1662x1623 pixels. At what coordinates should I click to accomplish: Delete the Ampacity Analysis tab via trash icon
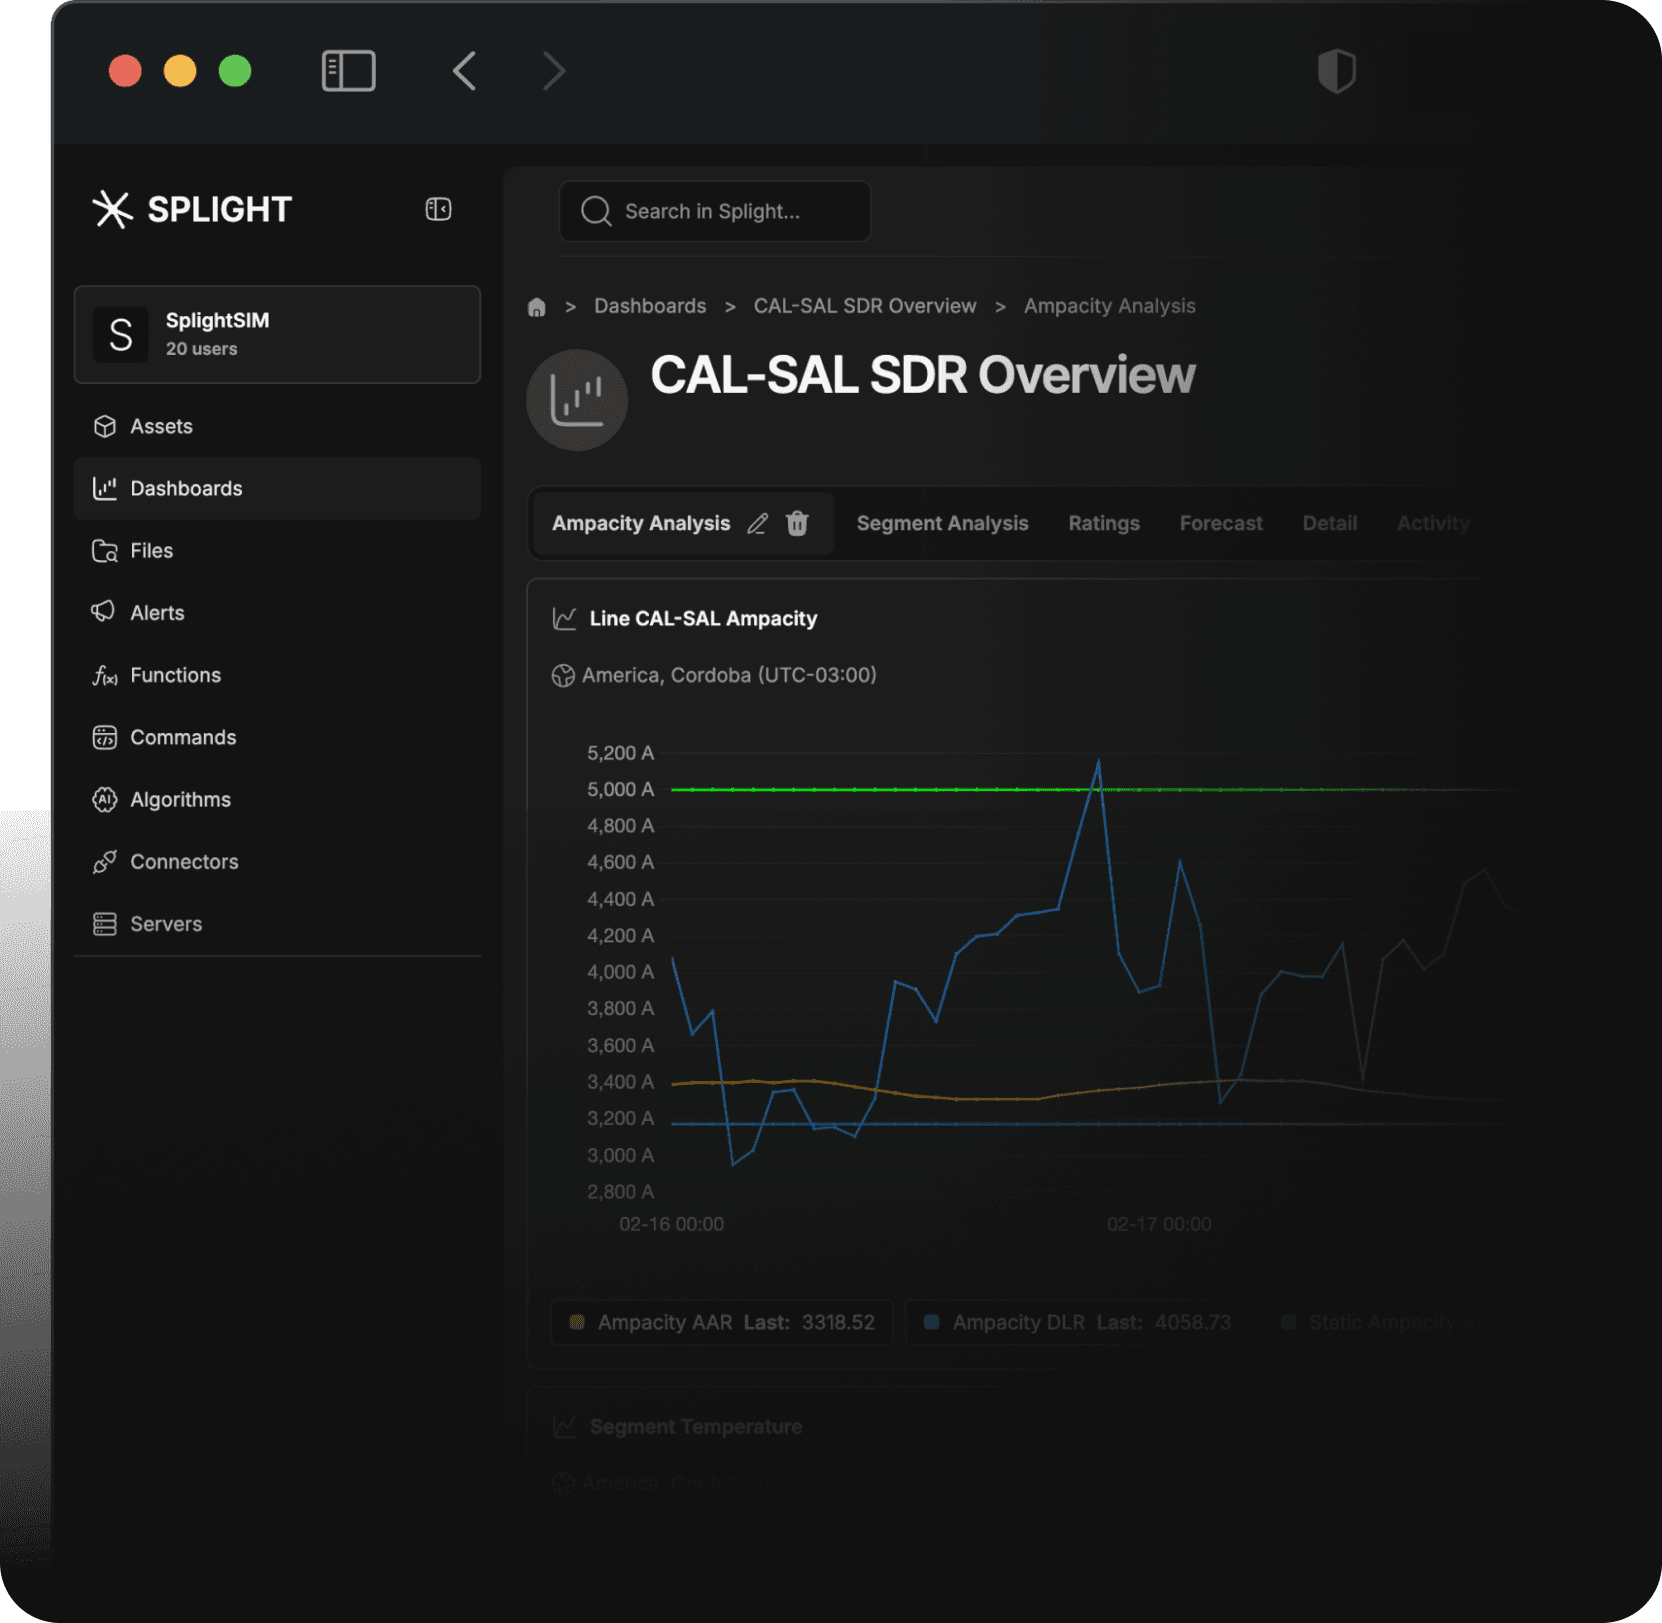click(796, 523)
